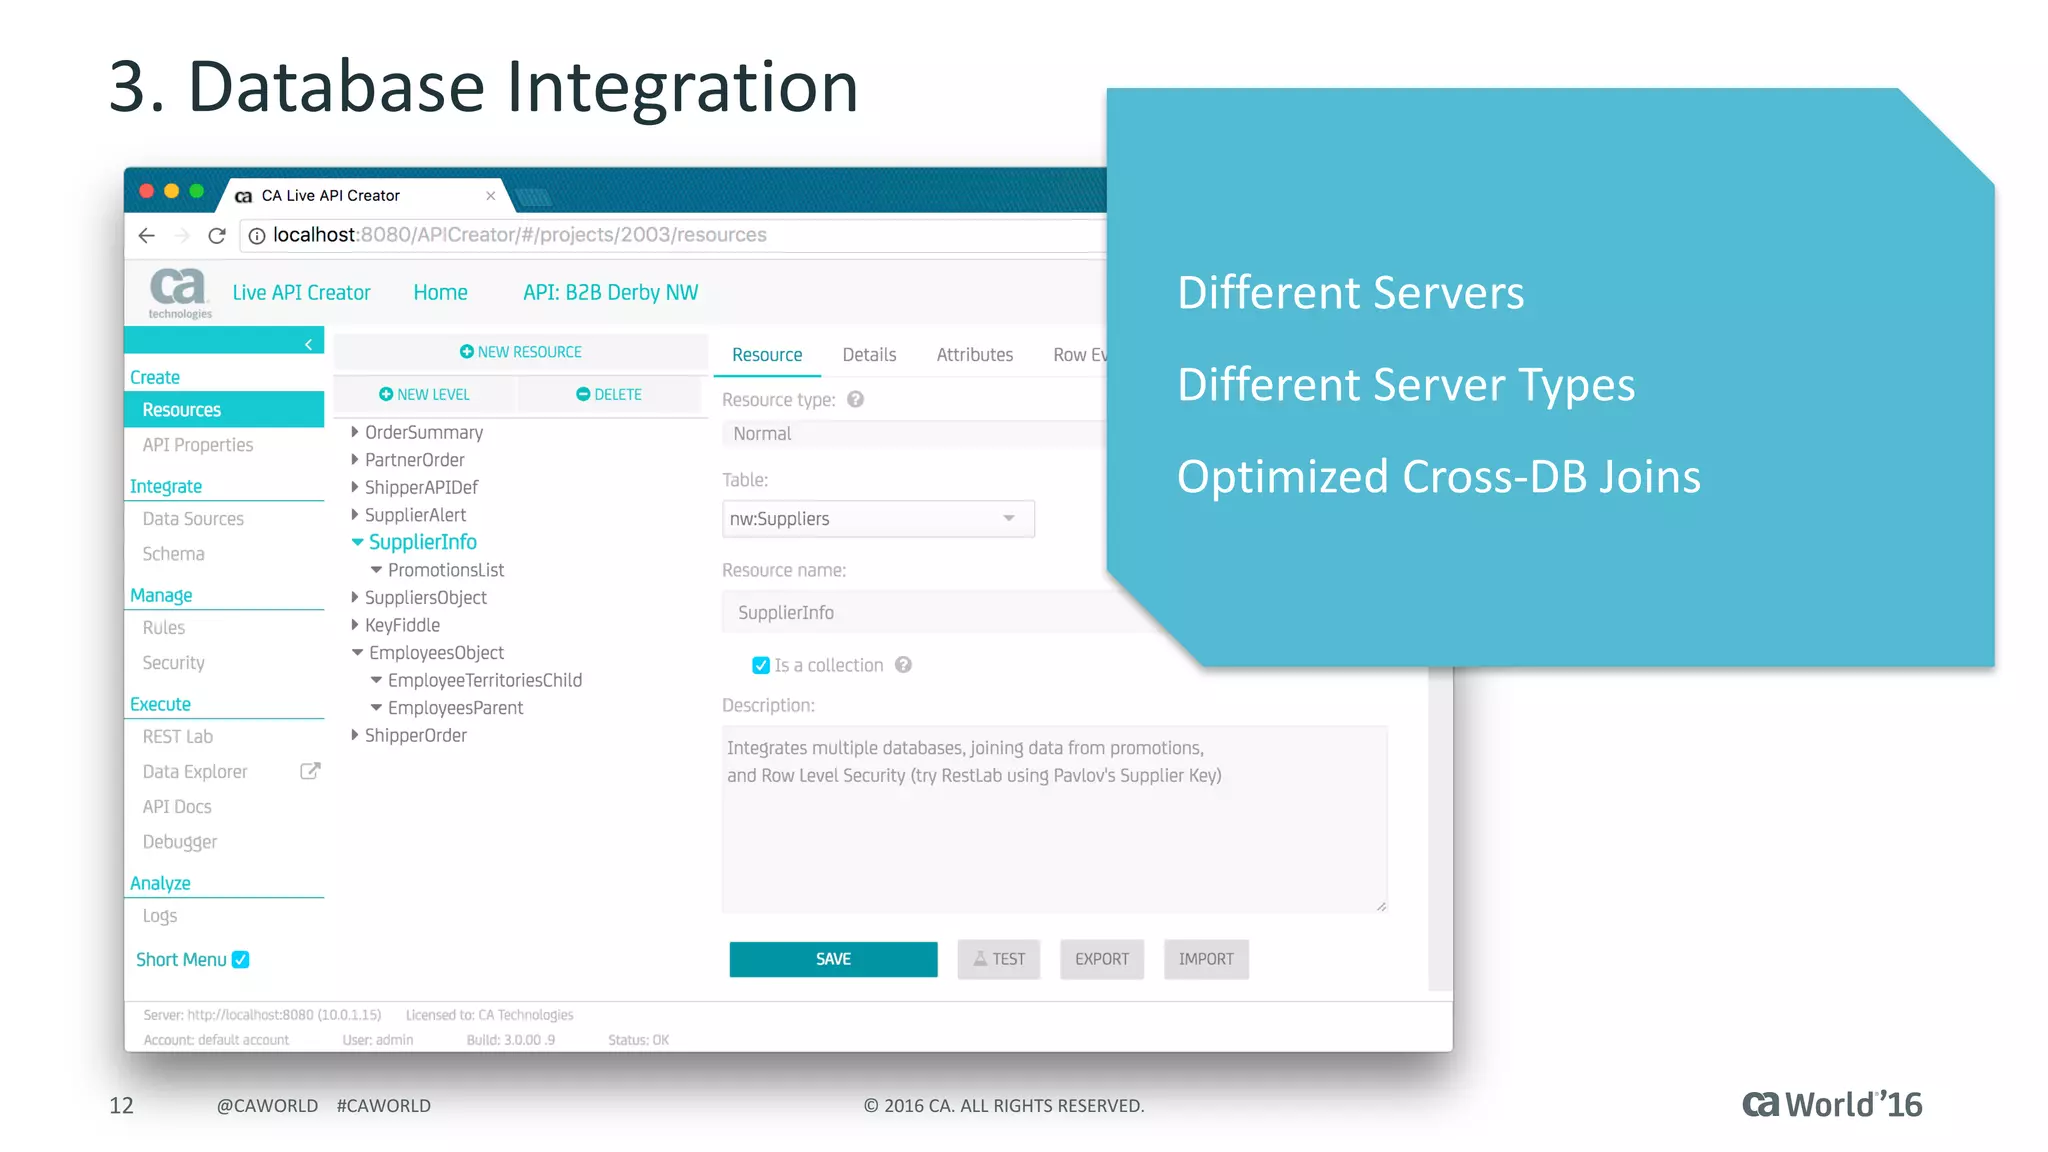Screen dimensions: 2048x1152
Task: Expand the KeyFiddle resource
Action: 354,625
